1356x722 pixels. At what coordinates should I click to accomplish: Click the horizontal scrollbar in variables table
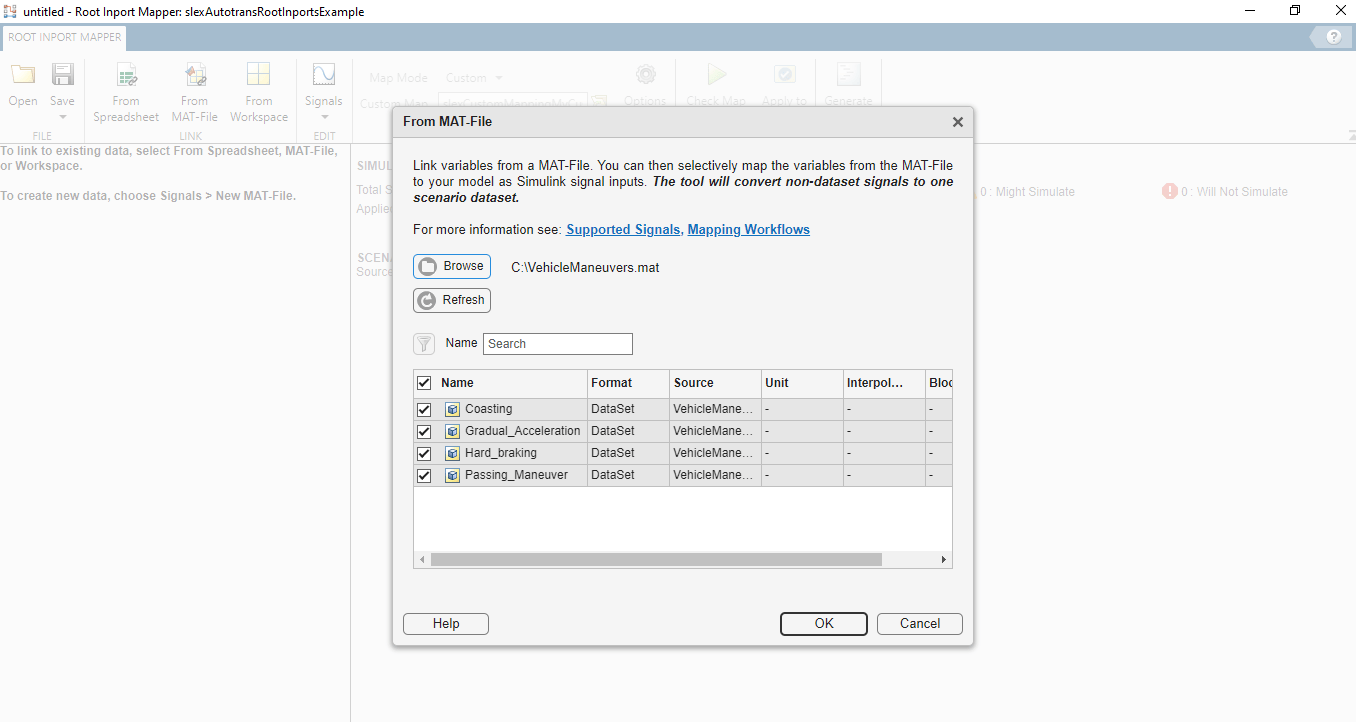coord(656,560)
